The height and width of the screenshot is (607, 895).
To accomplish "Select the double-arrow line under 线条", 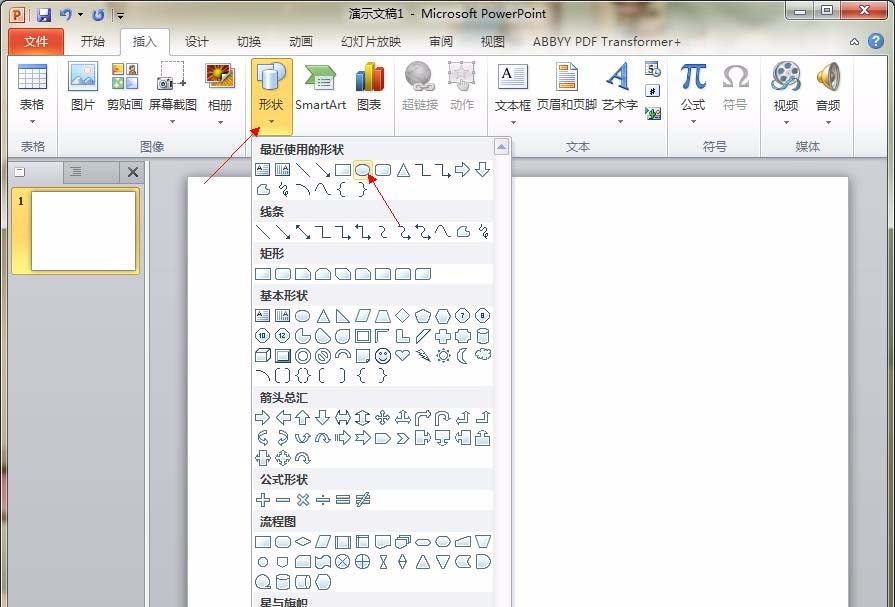I will pyautogui.click(x=303, y=231).
